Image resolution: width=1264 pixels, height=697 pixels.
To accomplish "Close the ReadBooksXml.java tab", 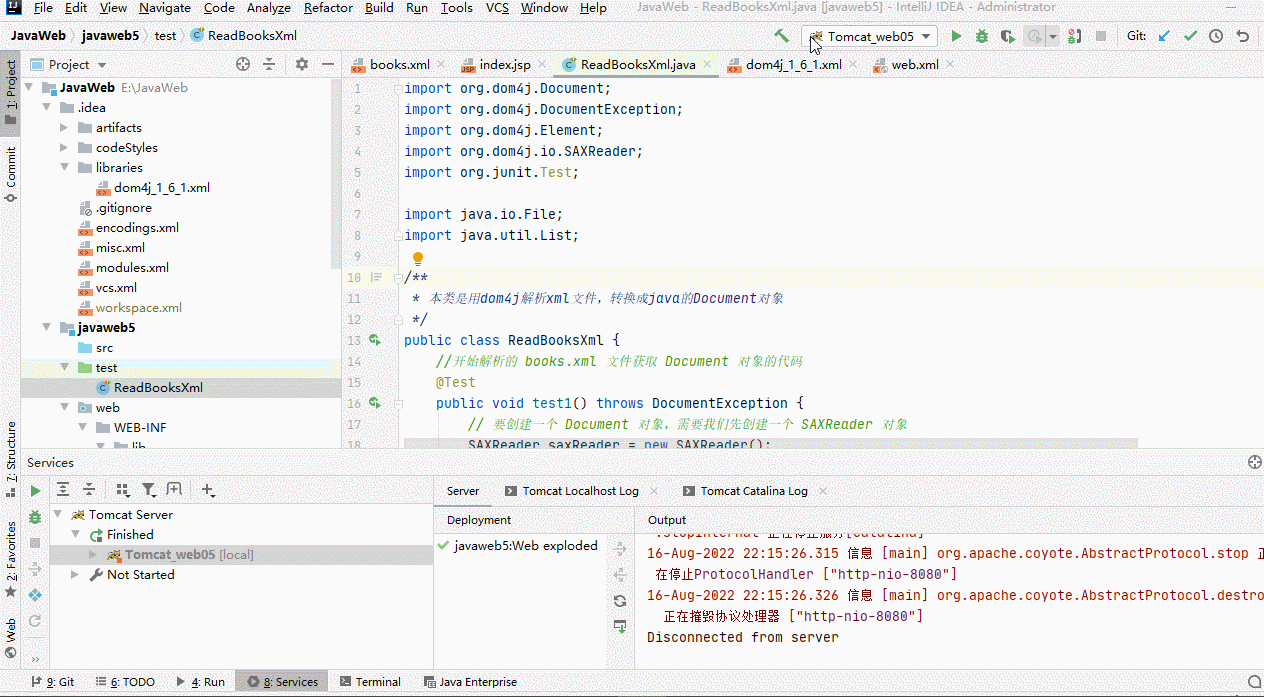I will point(706,65).
